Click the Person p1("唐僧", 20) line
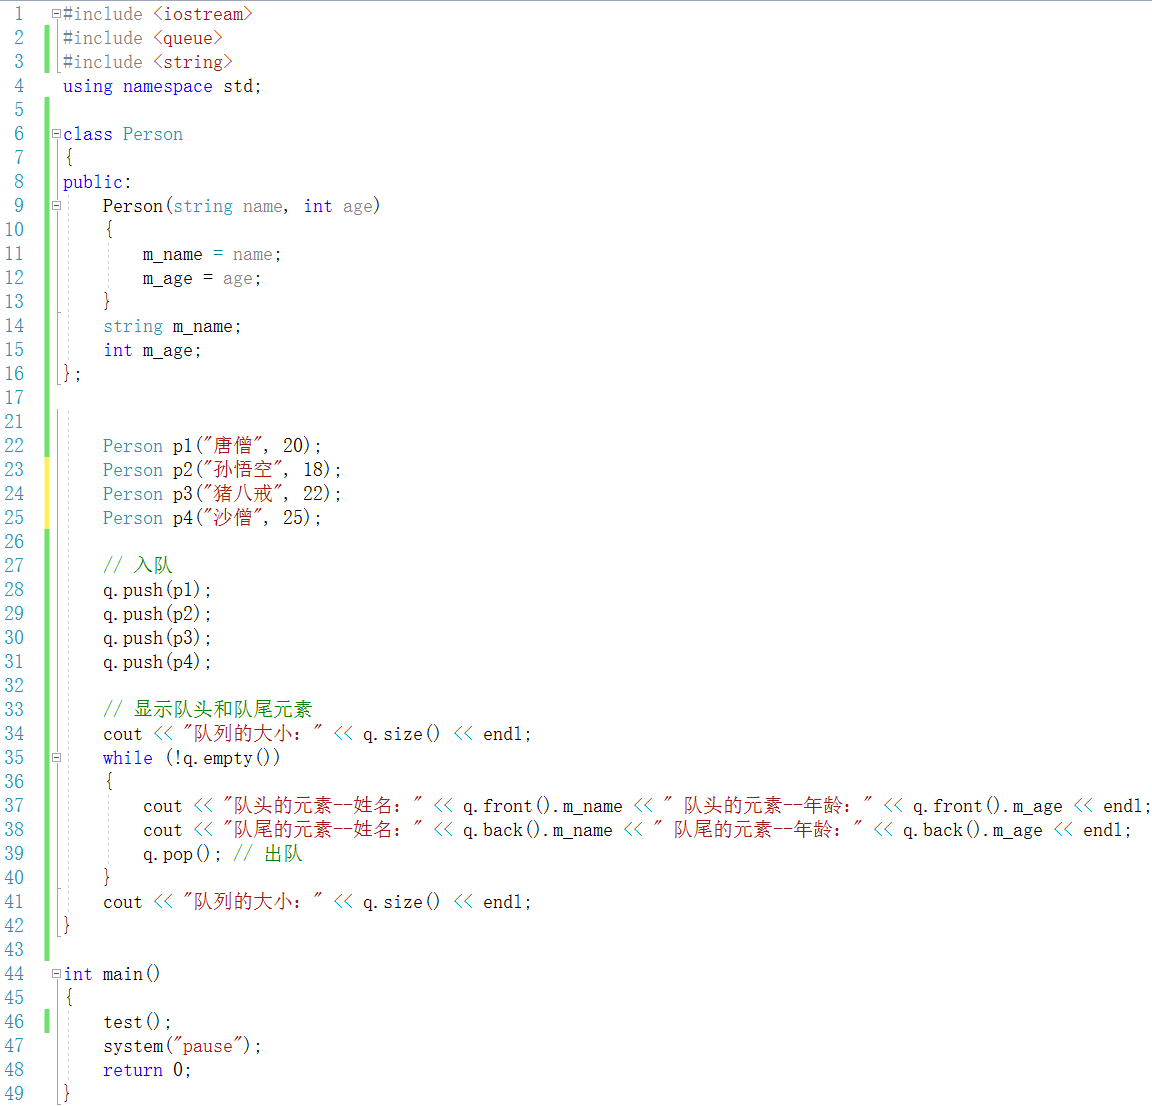The image size is (1152, 1106). [212, 446]
